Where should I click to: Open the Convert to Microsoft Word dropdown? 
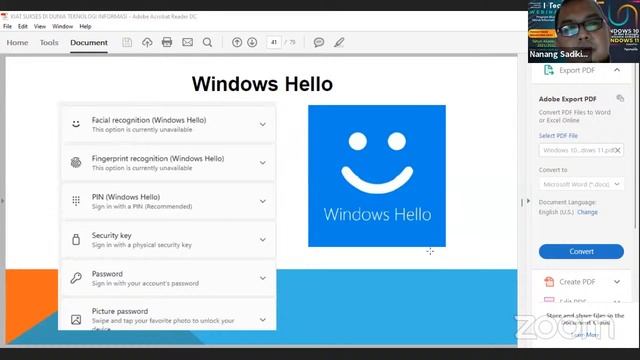click(x=581, y=184)
